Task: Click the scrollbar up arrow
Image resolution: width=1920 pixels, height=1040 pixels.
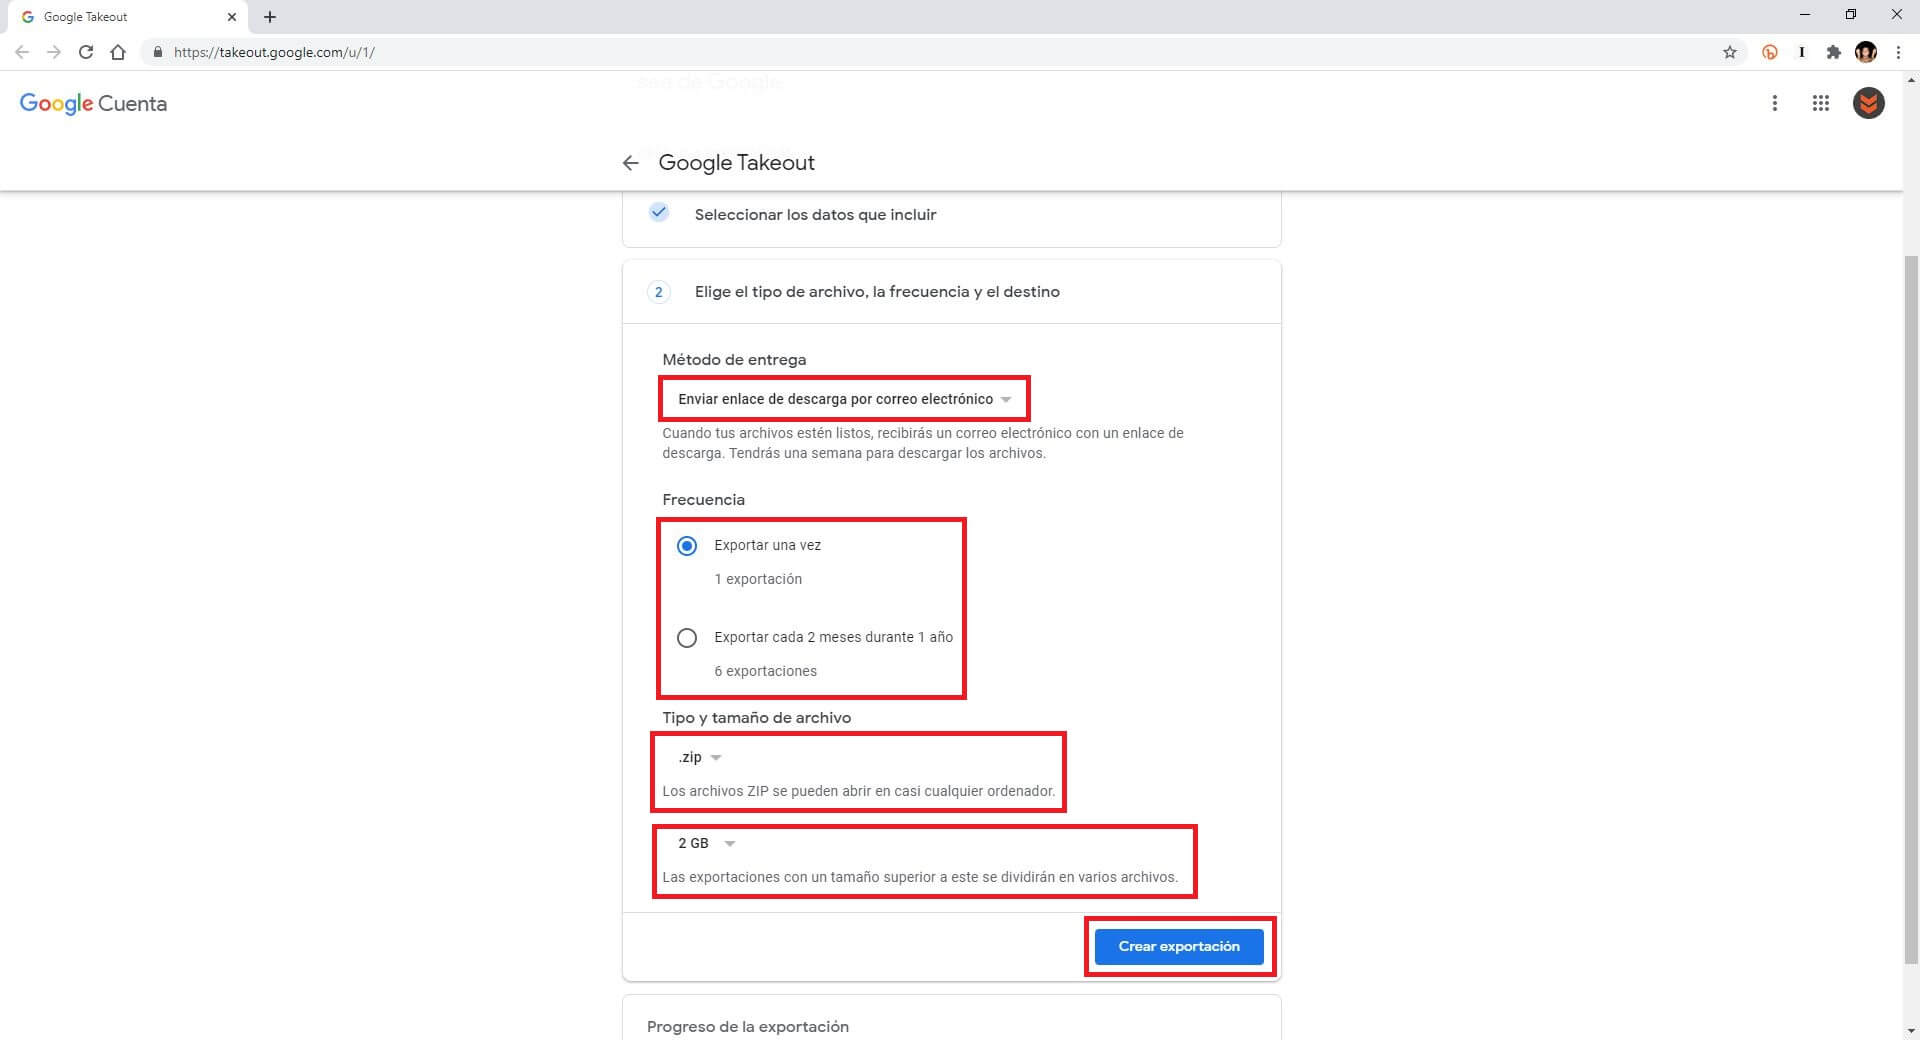Action: [x=1911, y=79]
